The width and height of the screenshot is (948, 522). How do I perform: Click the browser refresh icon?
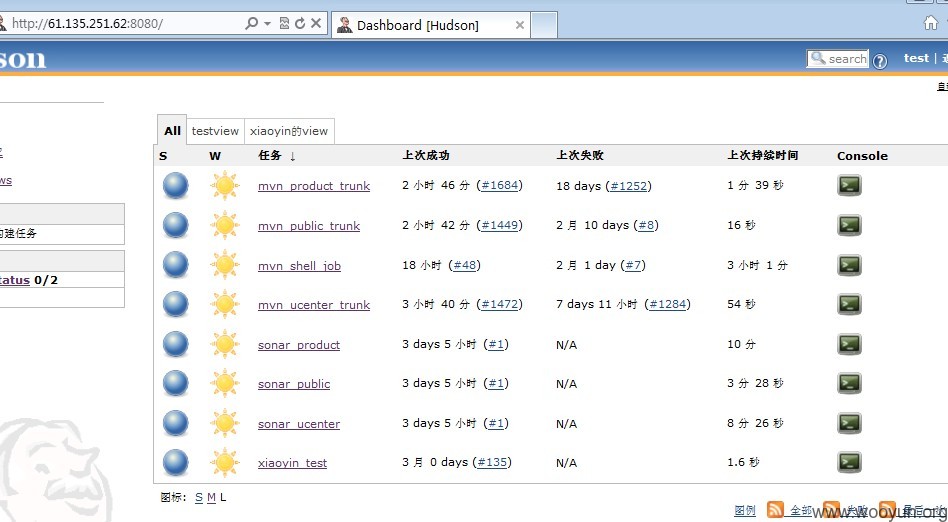(300, 24)
